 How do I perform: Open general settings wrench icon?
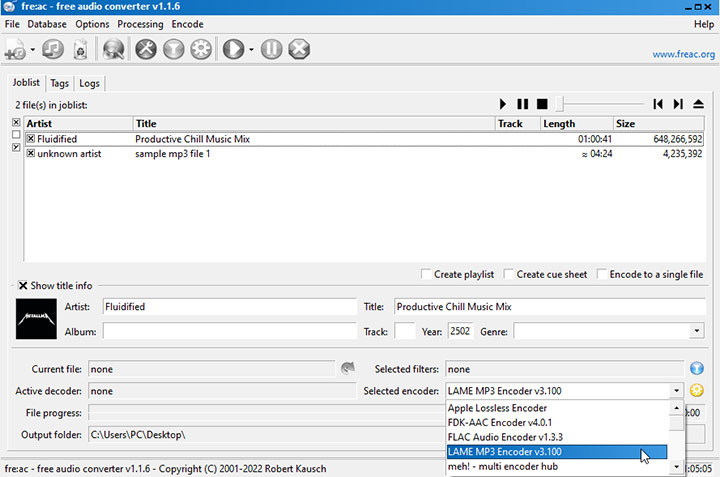(x=146, y=49)
